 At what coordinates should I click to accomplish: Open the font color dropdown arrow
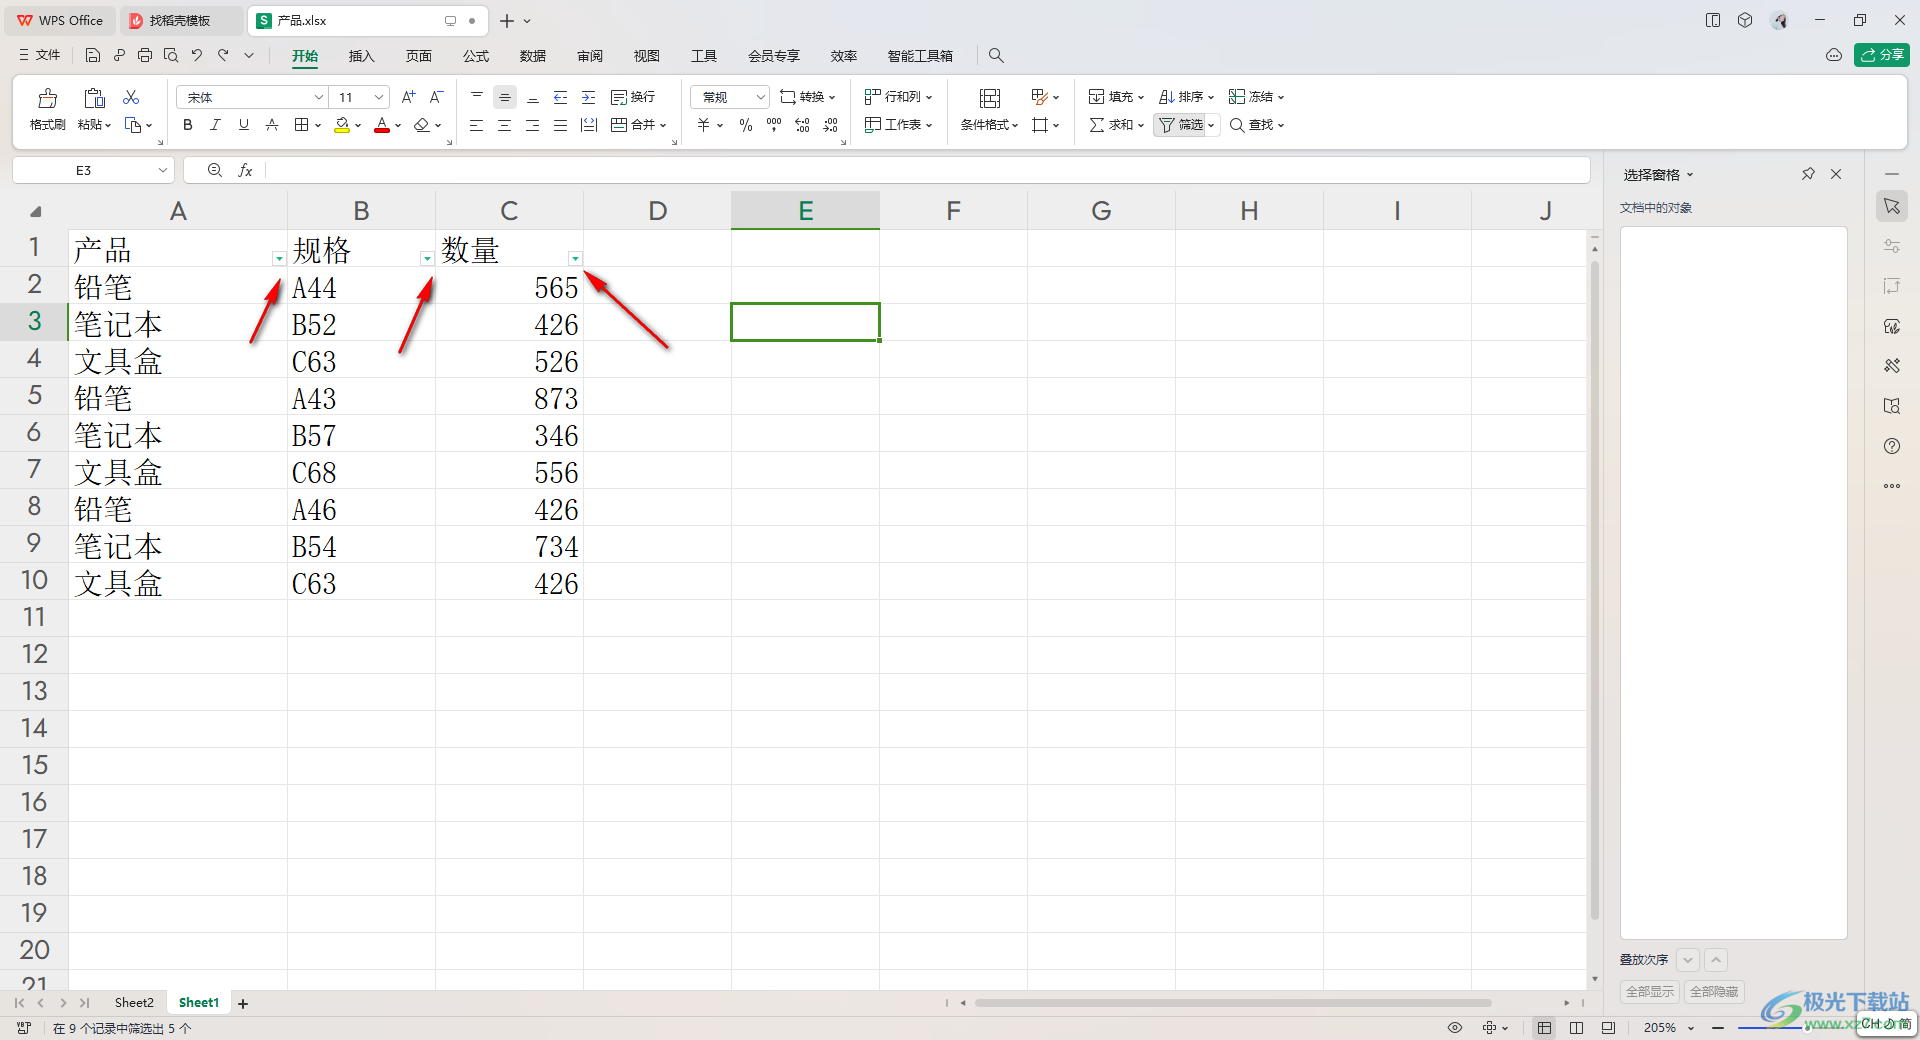398,126
